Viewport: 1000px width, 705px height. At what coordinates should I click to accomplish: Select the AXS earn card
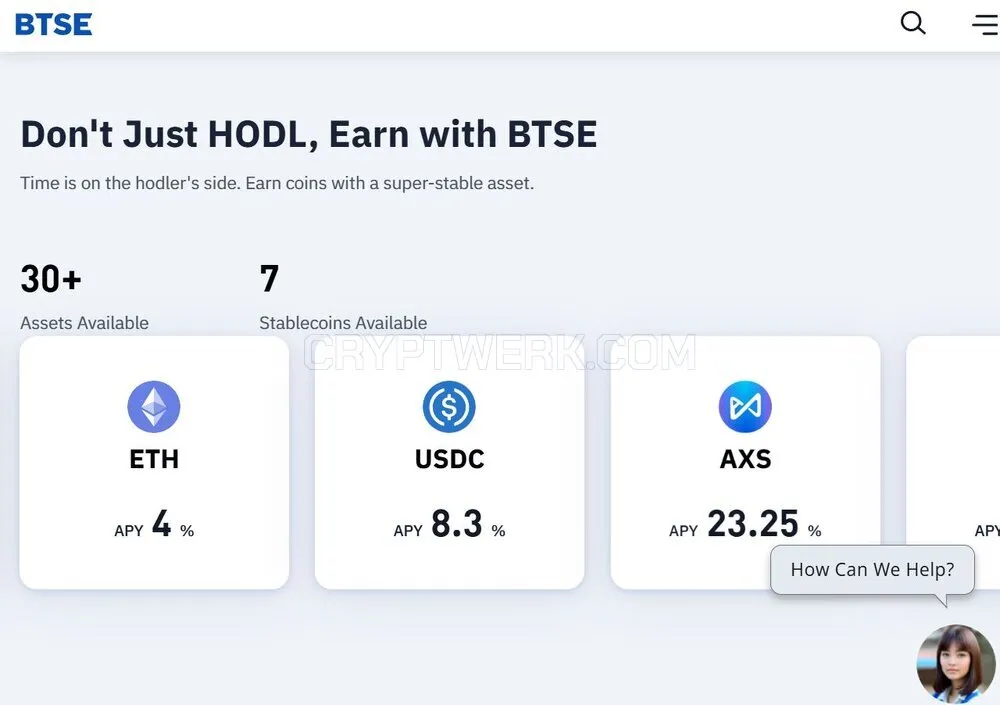746,463
